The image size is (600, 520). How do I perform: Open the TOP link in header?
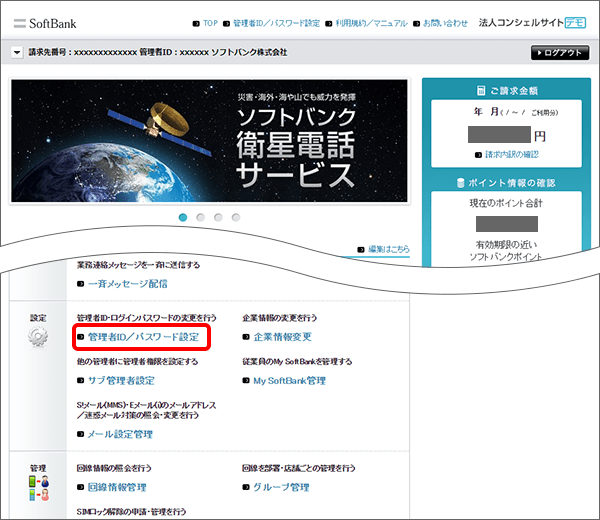[x=210, y=23]
